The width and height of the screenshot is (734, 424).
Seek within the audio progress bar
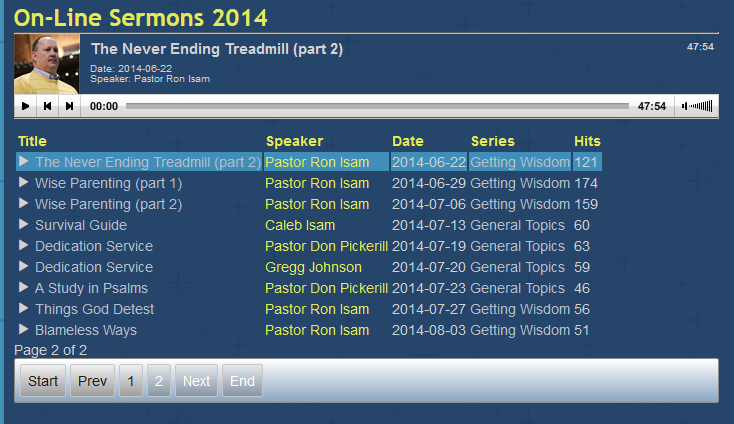pos(377,106)
